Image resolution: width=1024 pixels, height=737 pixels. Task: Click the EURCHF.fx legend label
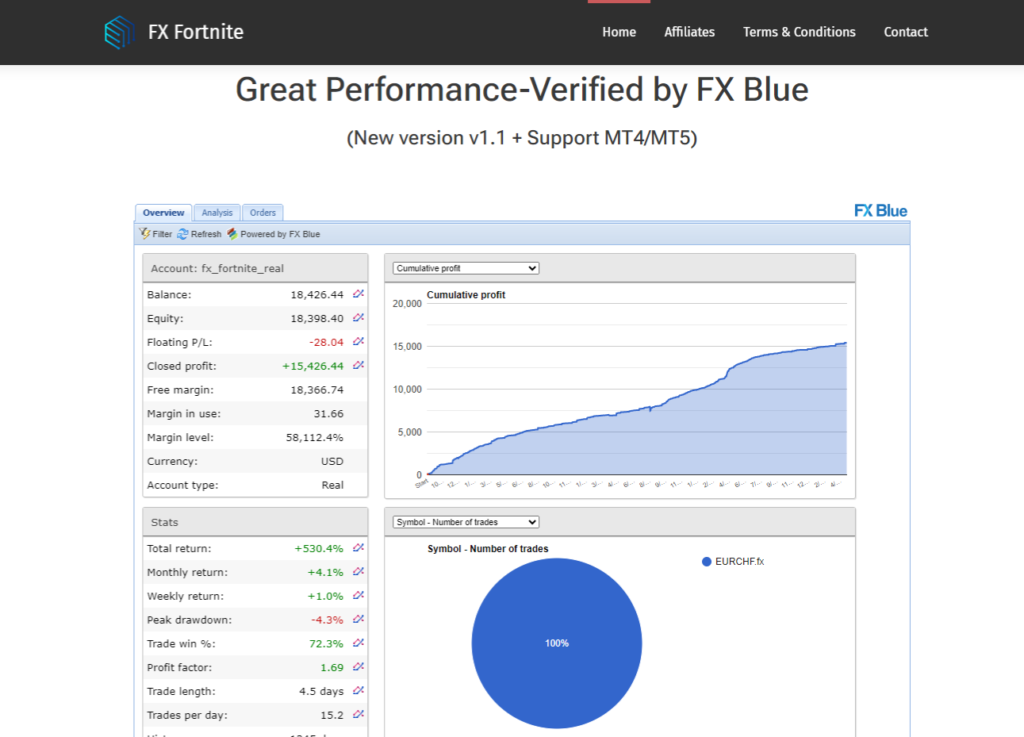(x=739, y=561)
